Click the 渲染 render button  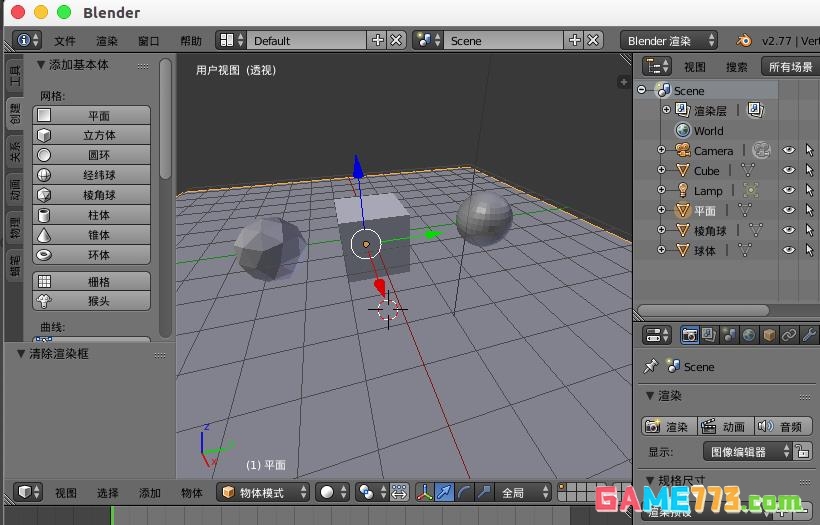tap(669, 426)
